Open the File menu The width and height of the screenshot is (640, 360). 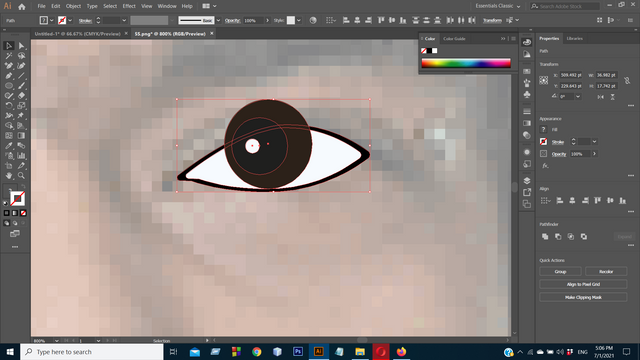(x=41, y=6)
